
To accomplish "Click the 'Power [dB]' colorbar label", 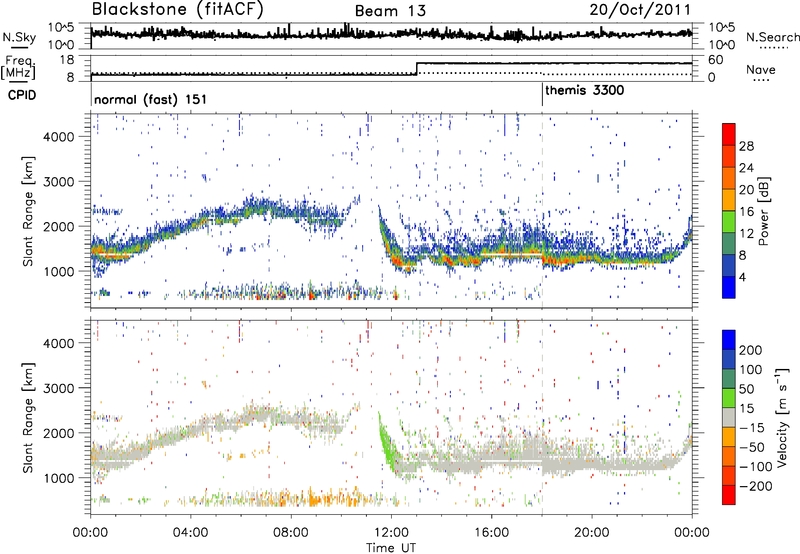I will (x=763, y=211).
